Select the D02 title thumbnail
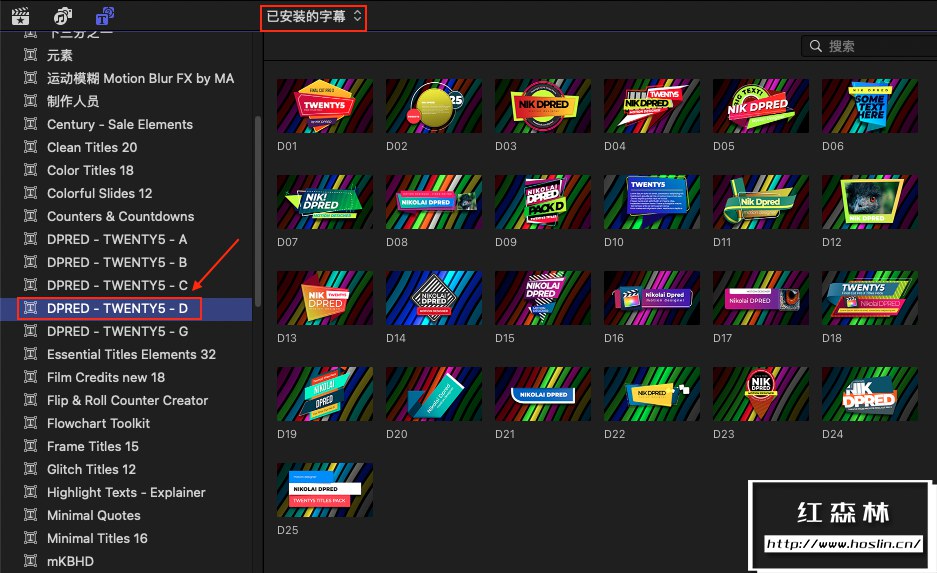Screen dimensions: 937x573 pos(434,106)
